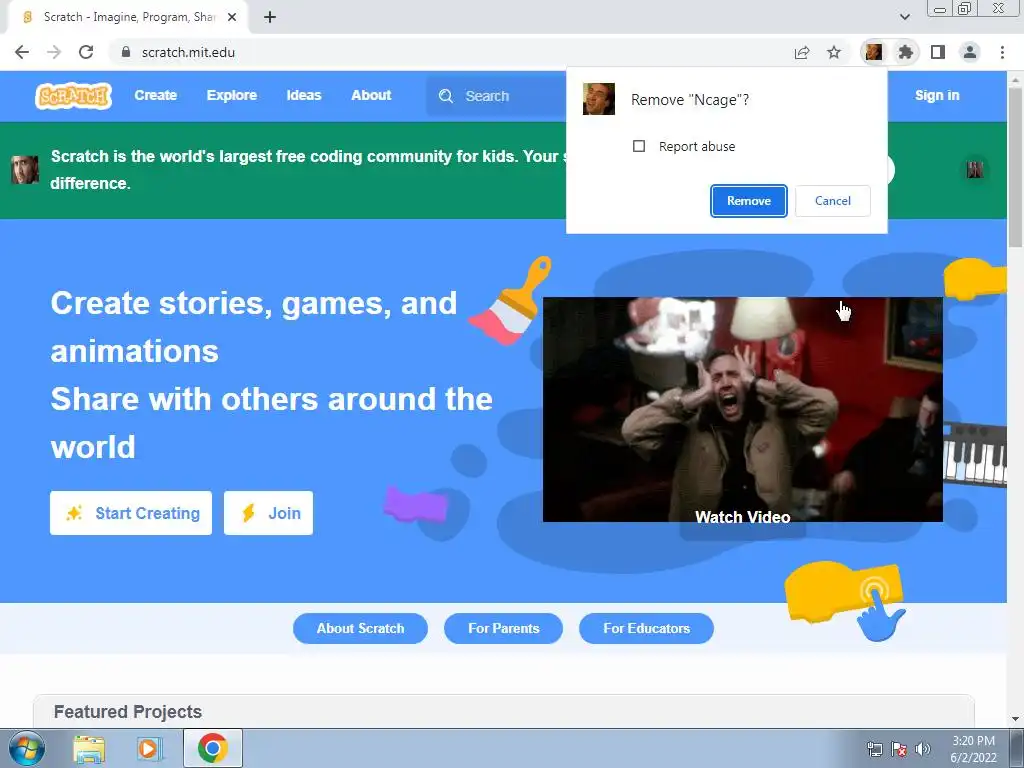Image resolution: width=1024 pixels, height=768 pixels.
Task: Open About Scratch link
Action: 360,628
